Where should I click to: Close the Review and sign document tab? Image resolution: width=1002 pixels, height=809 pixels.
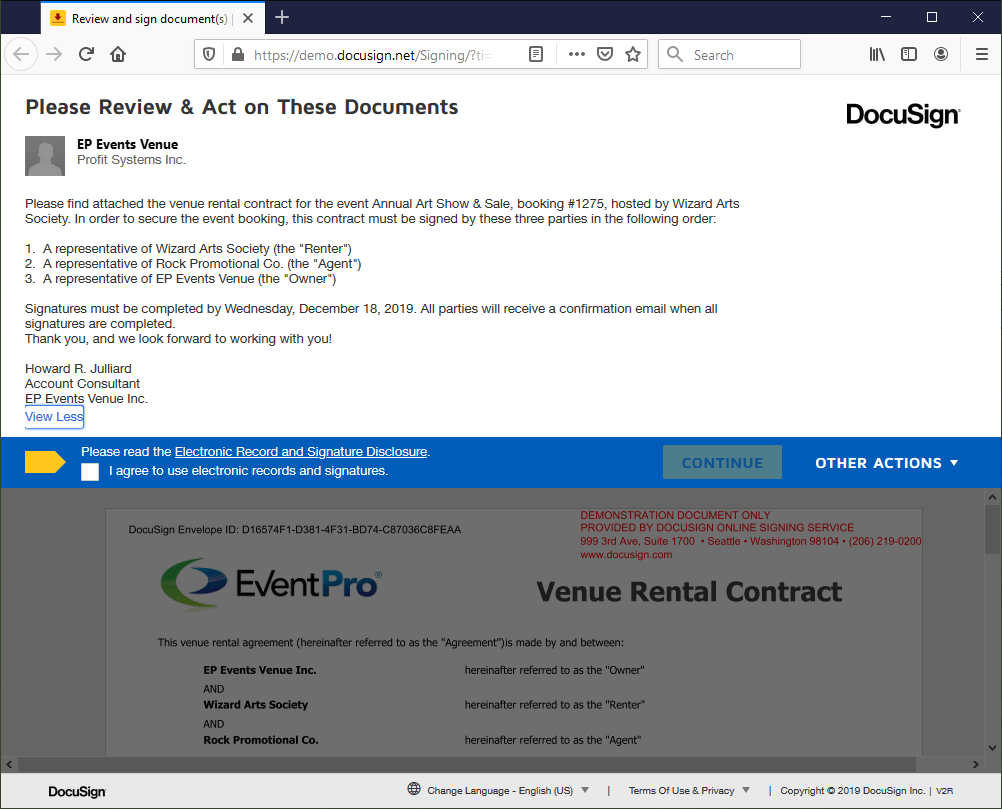(x=248, y=19)
